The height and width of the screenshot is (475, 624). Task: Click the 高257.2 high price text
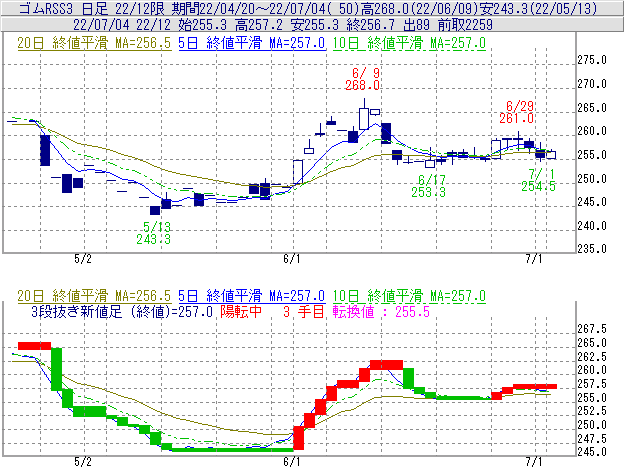[259, 25]
